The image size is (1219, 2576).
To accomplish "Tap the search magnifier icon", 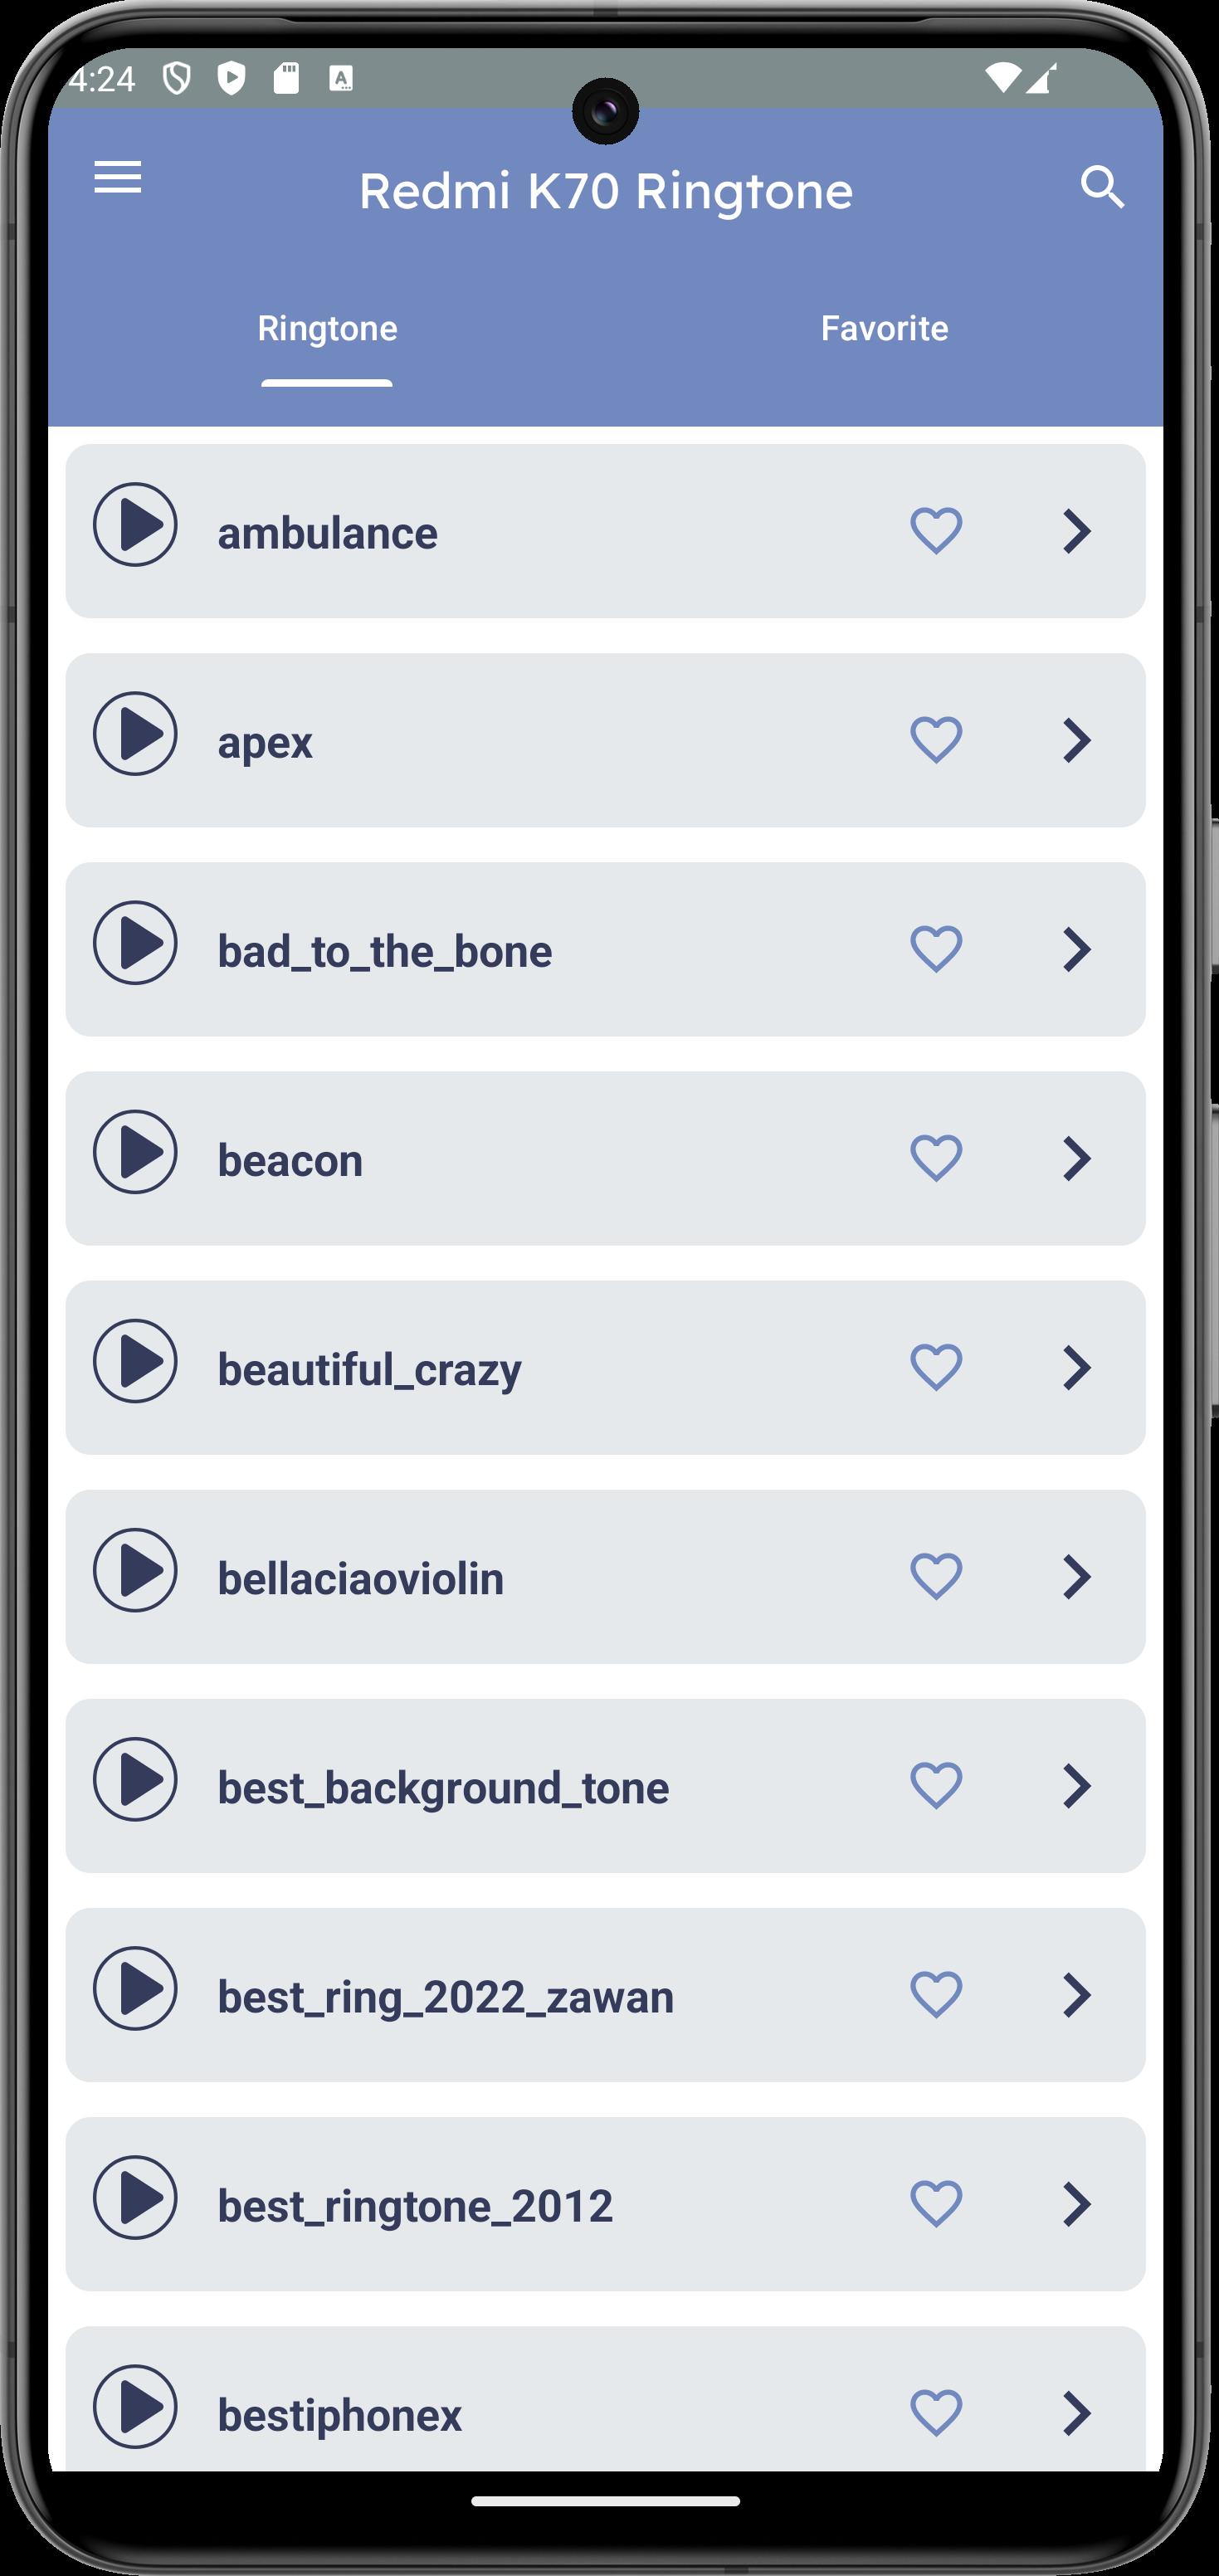I will pyautogui.click(x=1102, y=187).
